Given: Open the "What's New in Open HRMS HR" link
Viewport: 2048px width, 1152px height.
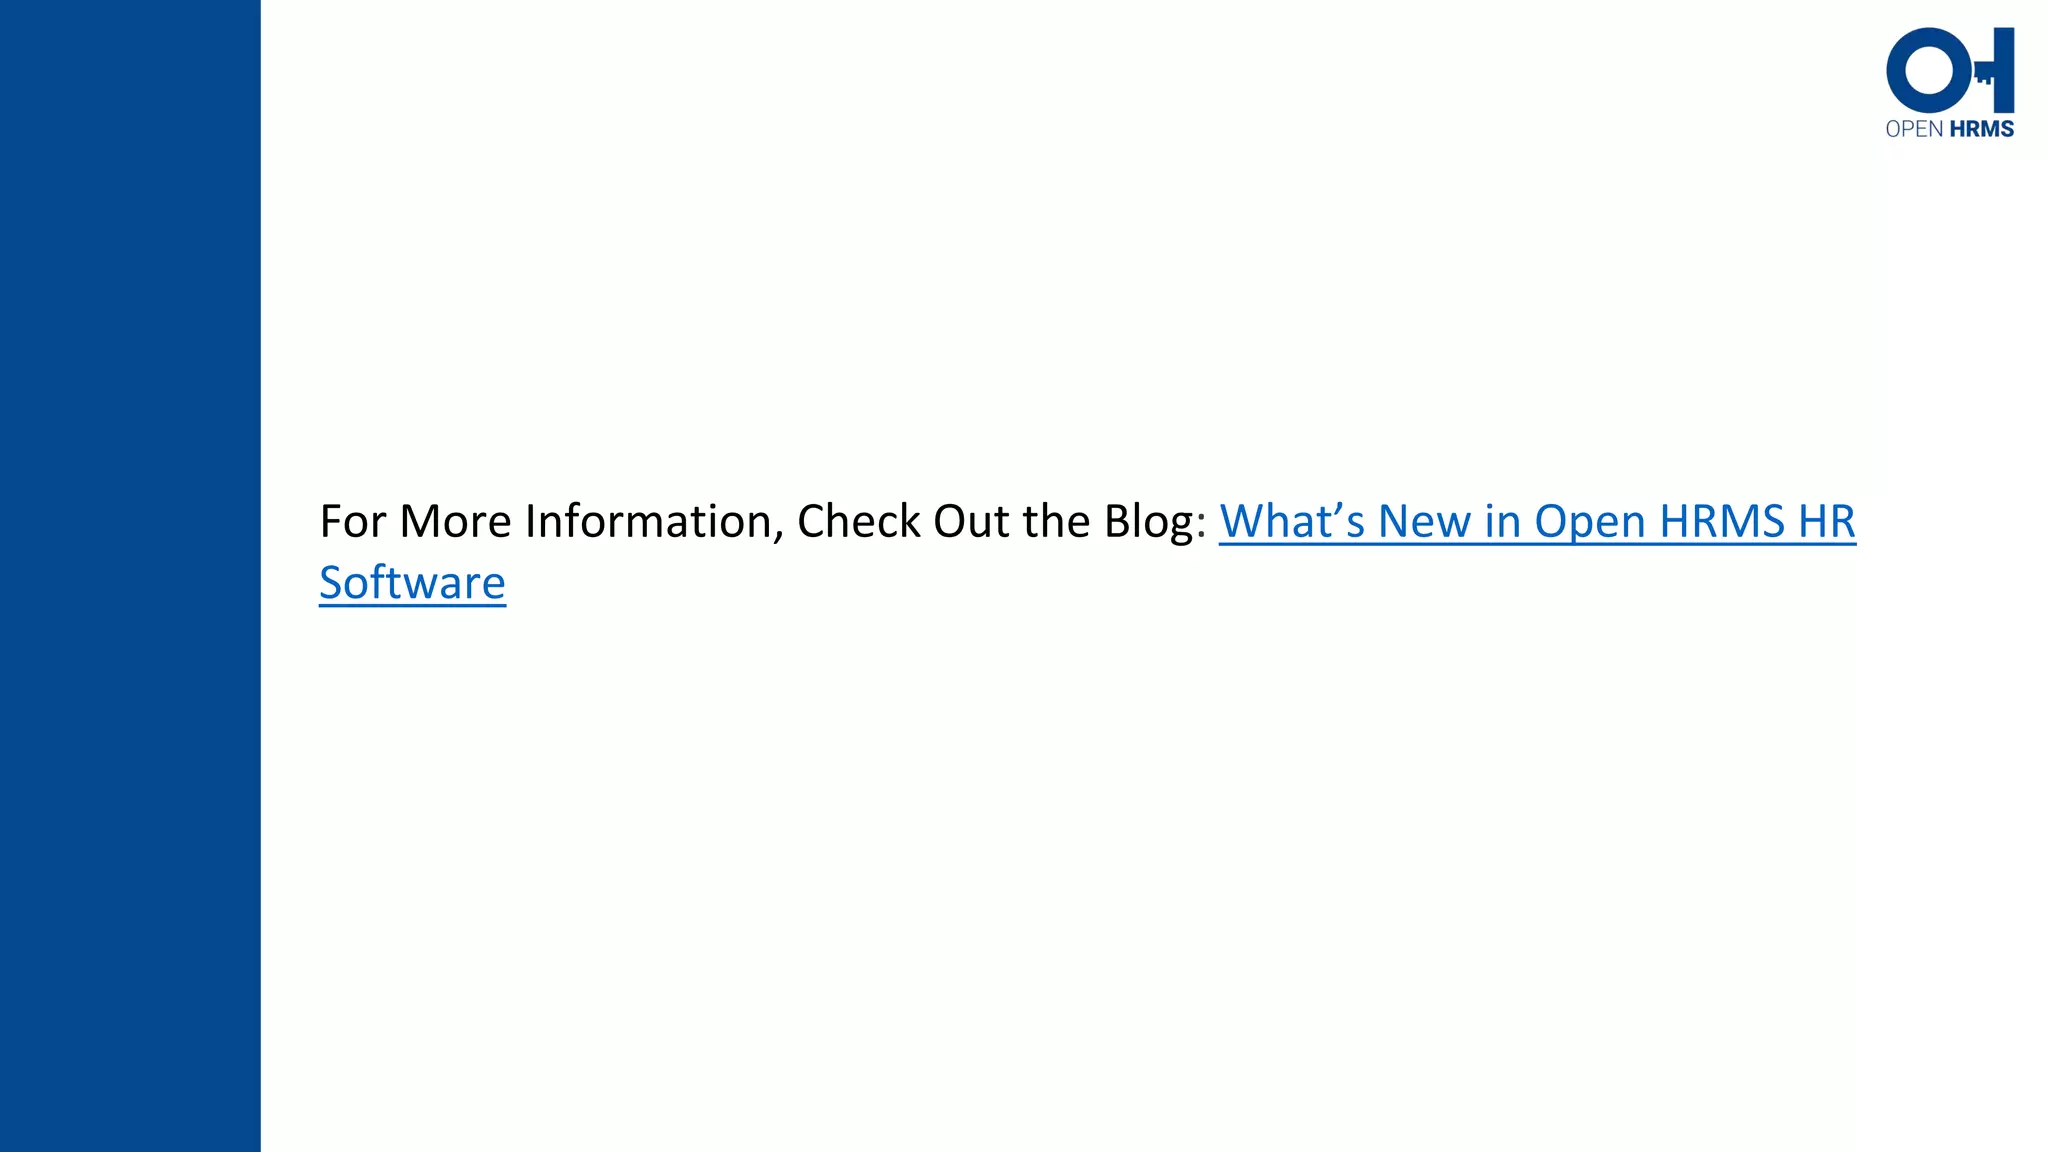Looking at the screenshot, I should pyautogui.click(x=1537, y=522).
